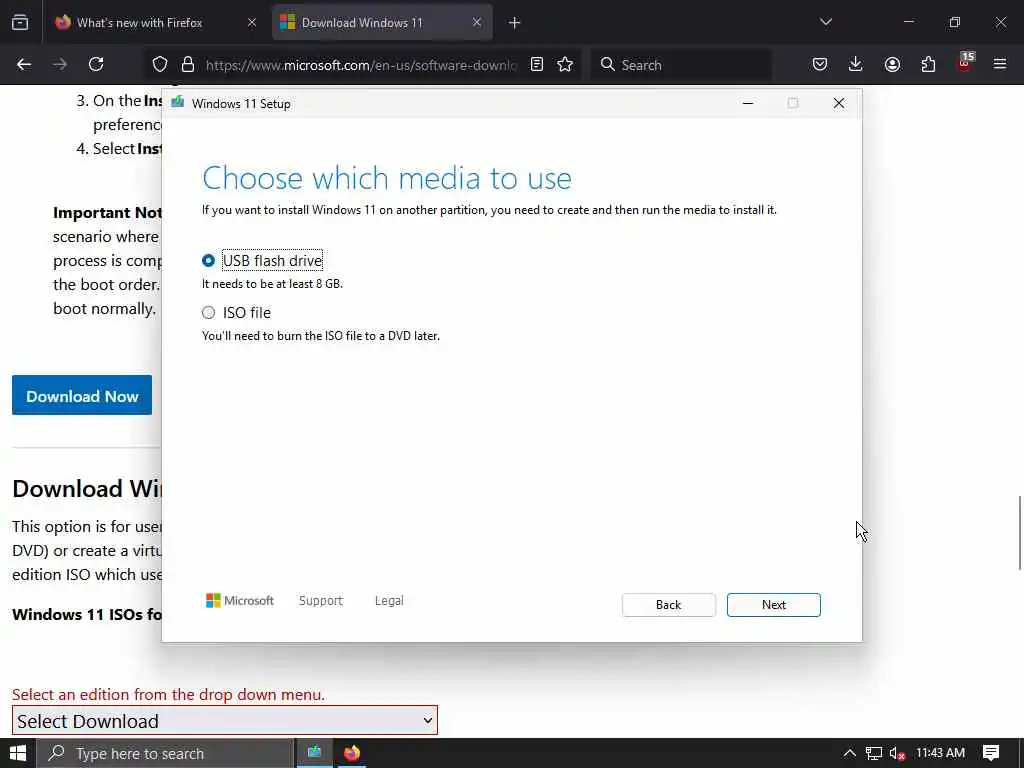The width and height of the screenshot is (1024, 768).
Task: Select the USB flash drive radio button
Action: click(x=208, y=261)
